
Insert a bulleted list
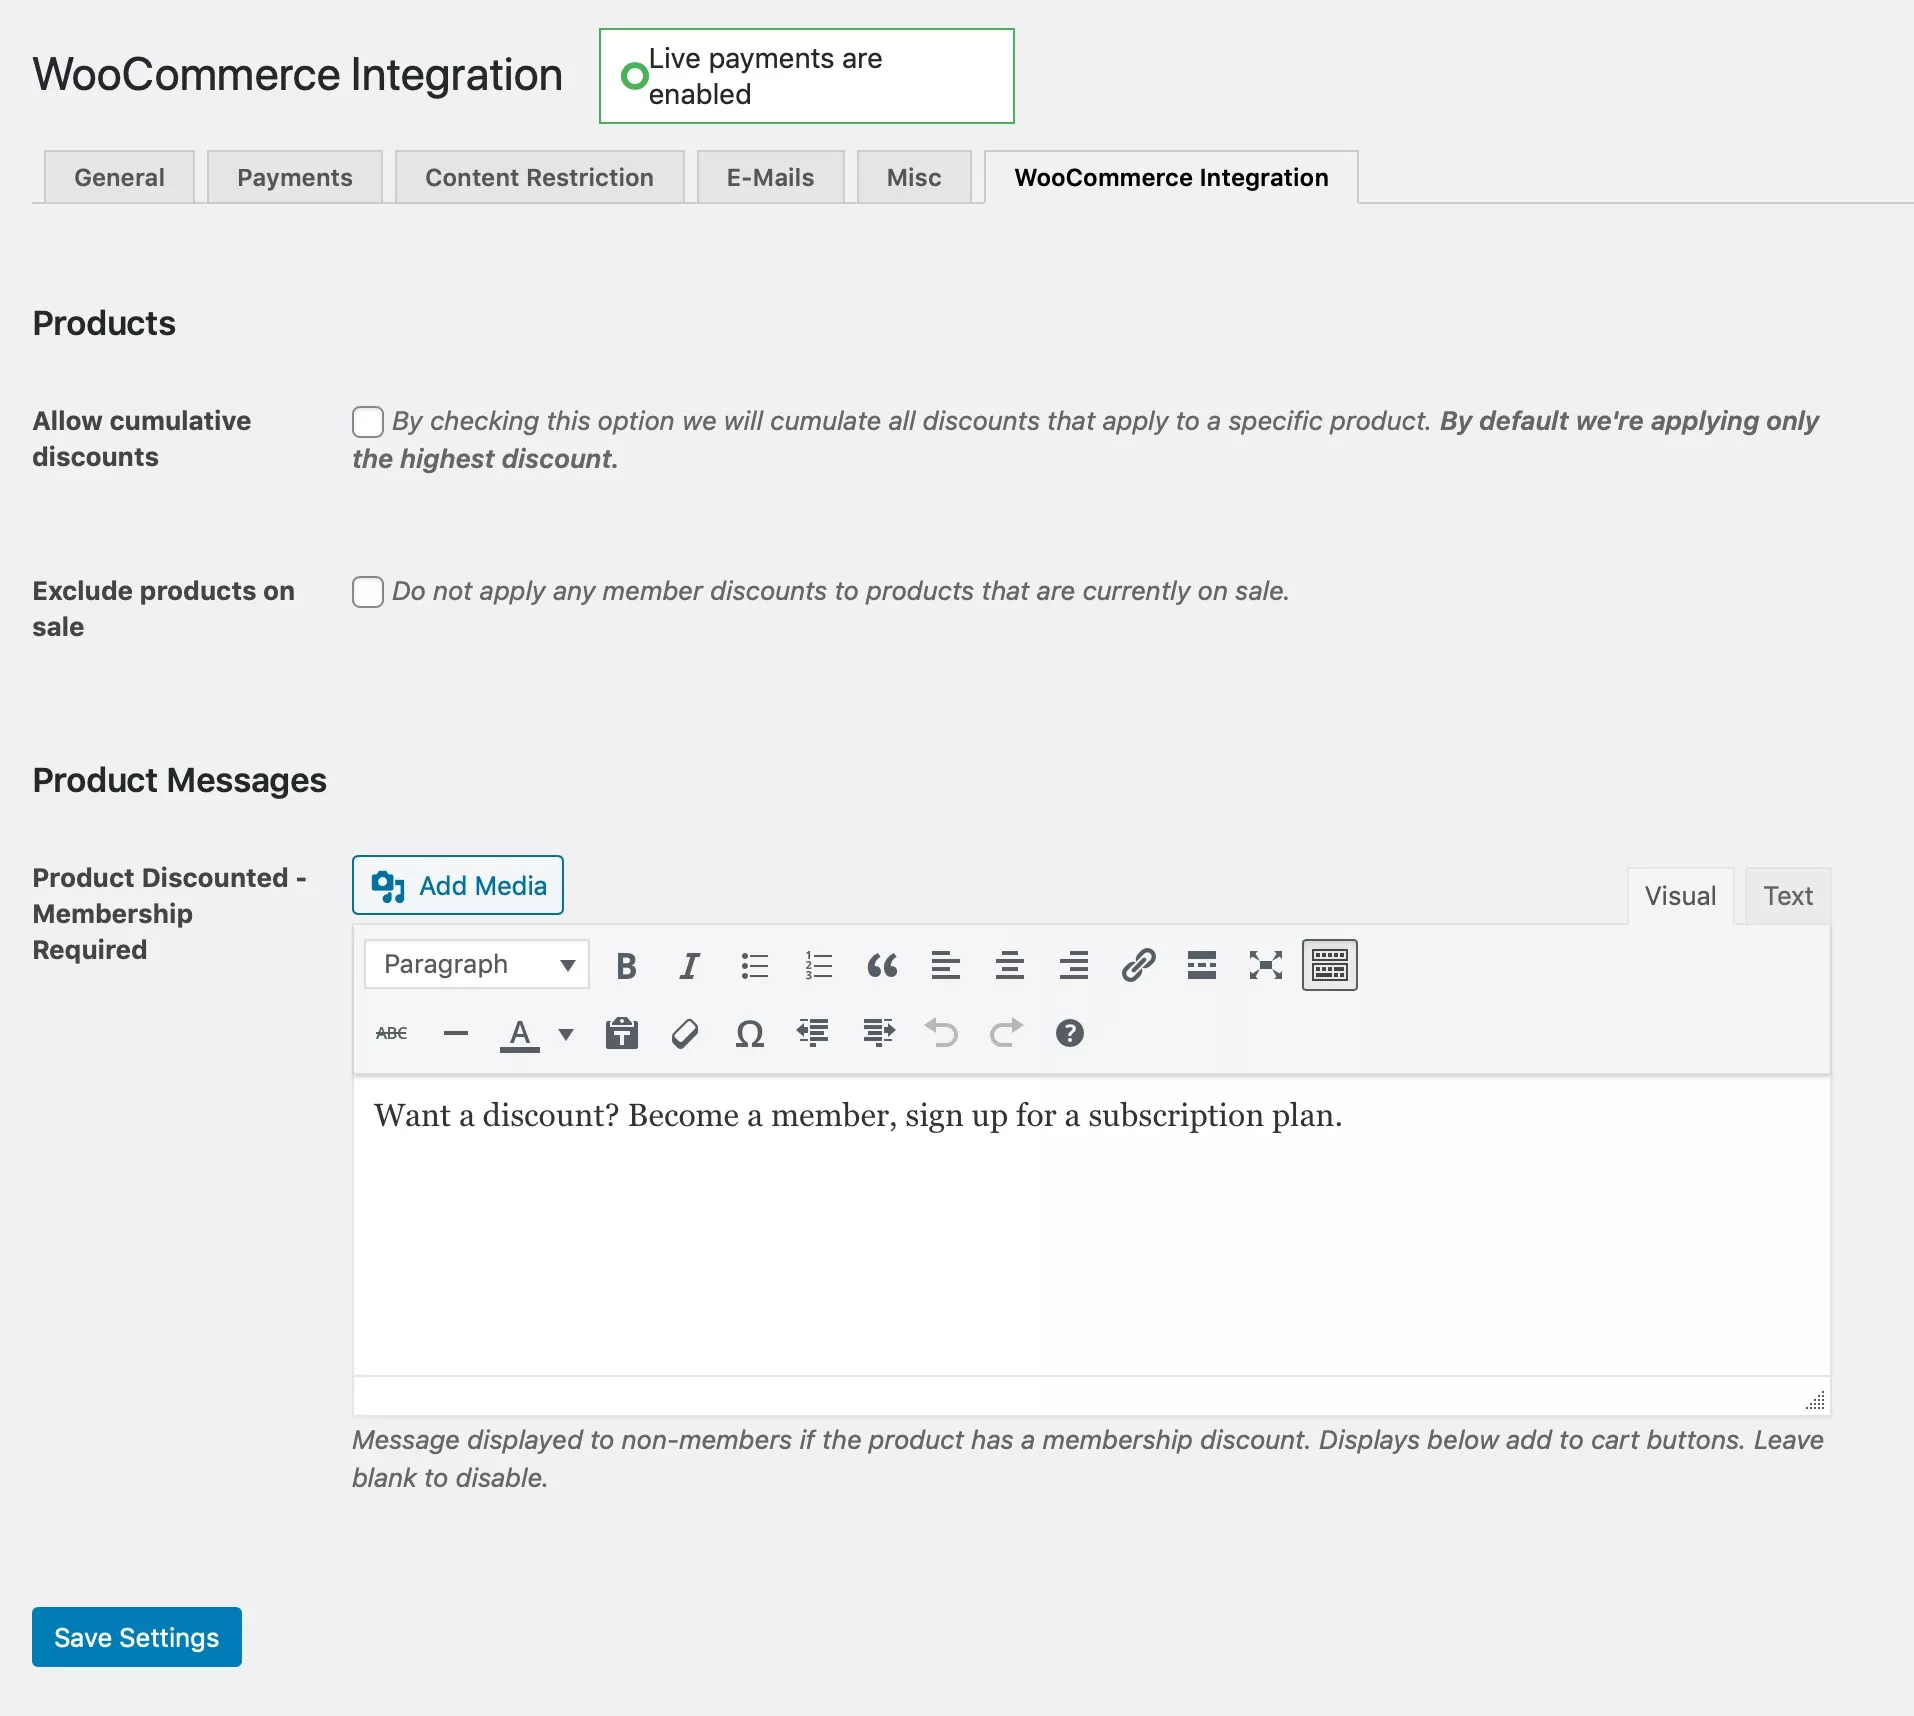tap(754, 965)
